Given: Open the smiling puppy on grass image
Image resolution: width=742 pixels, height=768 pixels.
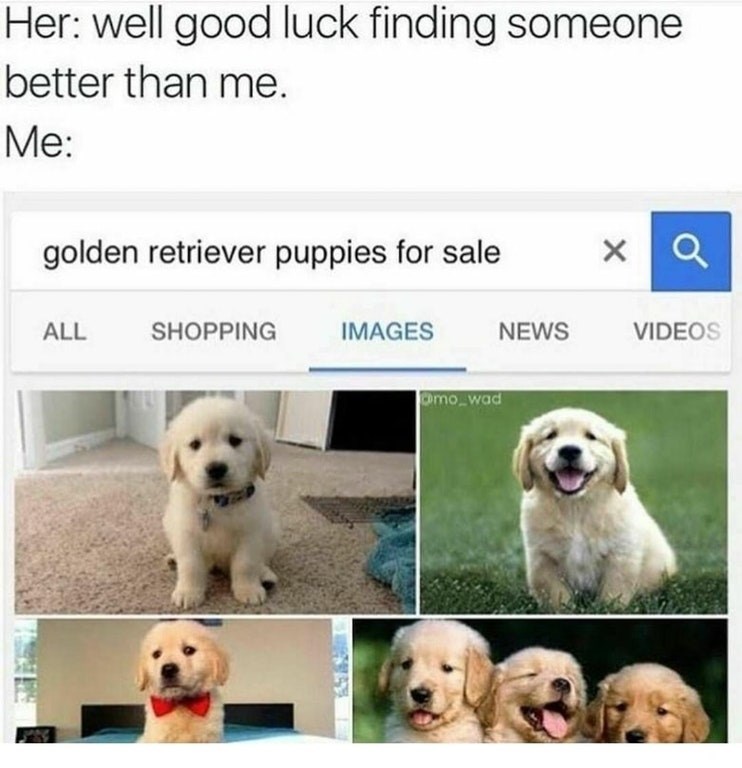Looking at the screenshot, I should tap(574, 502).
